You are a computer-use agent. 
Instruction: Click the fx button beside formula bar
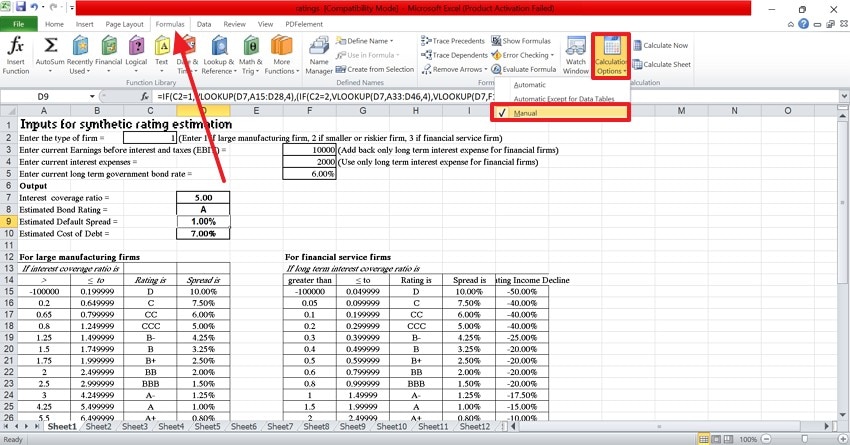pyautogui.click(x=145, y=96)
